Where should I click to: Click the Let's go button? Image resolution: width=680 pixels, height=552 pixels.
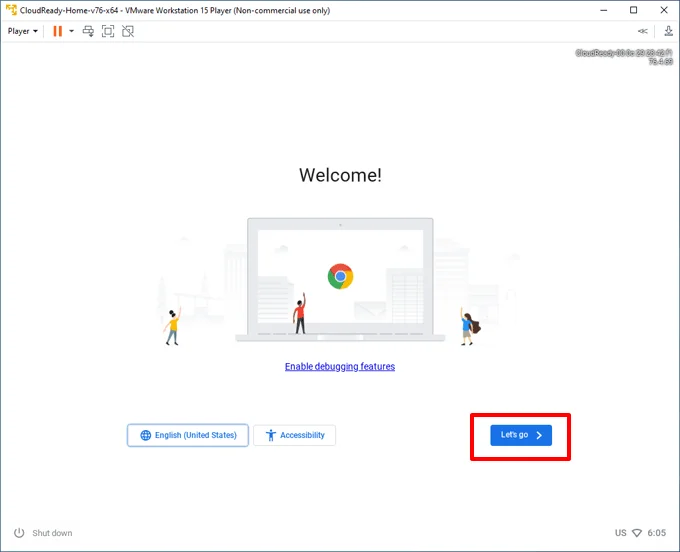click(x=521, y=435)
